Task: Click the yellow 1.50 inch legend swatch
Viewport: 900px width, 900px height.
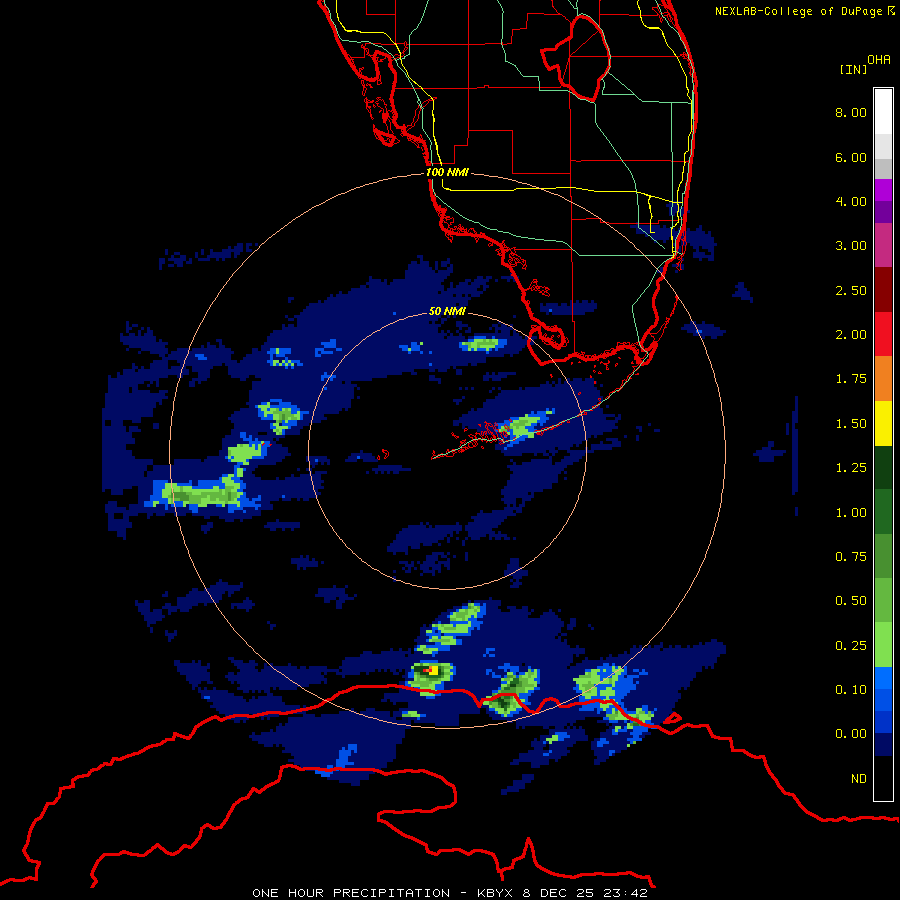Action: [883, 423]
